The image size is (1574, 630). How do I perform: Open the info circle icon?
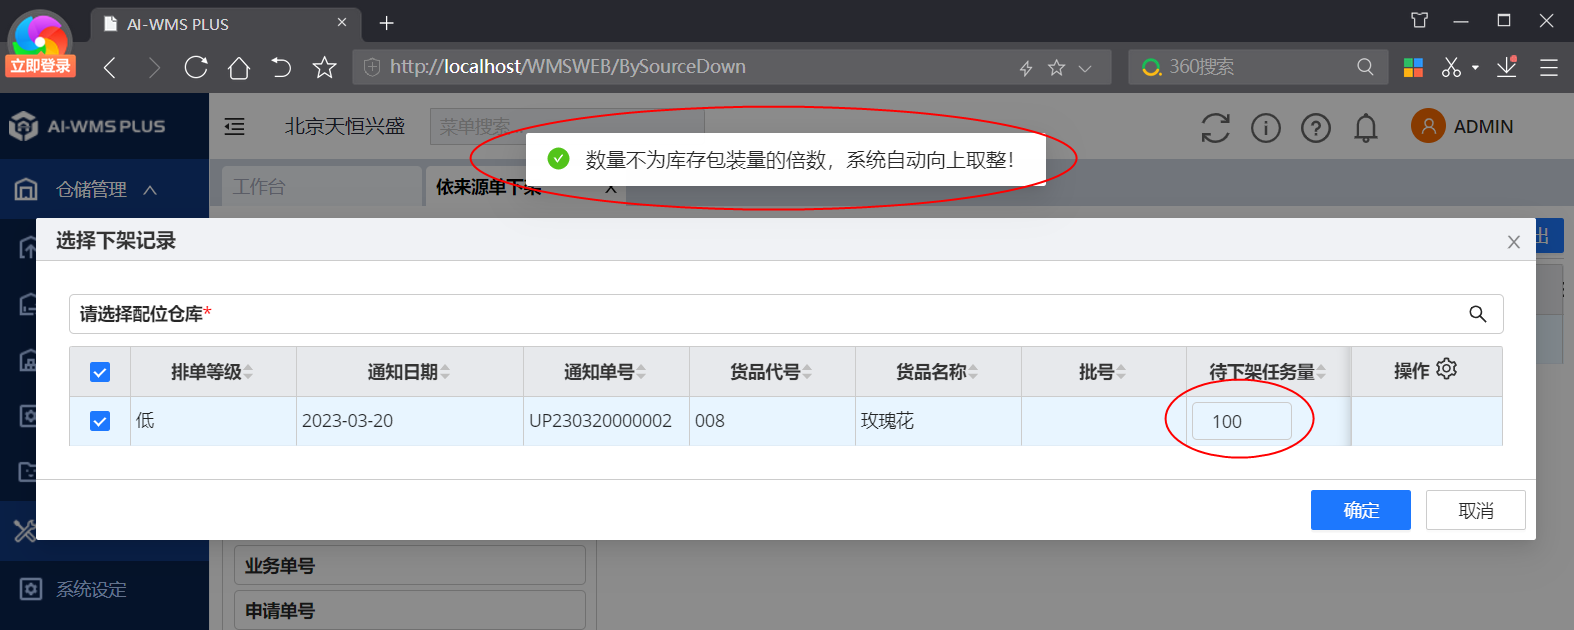tap(1265, 128)
